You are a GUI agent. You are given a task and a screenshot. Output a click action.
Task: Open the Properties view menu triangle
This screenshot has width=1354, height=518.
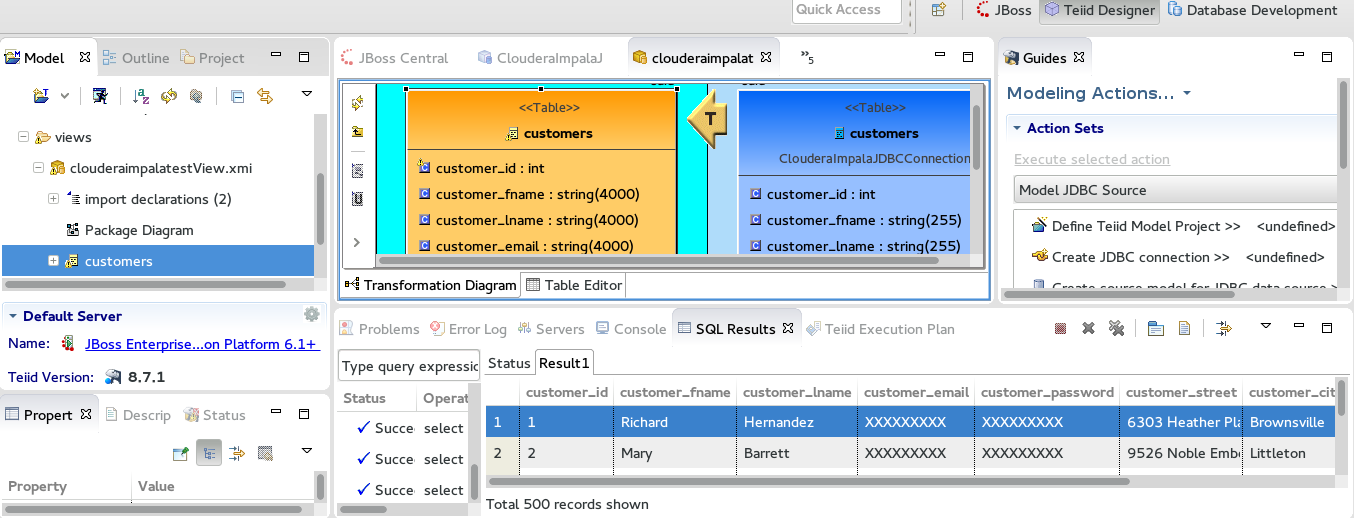pos(307,452)
